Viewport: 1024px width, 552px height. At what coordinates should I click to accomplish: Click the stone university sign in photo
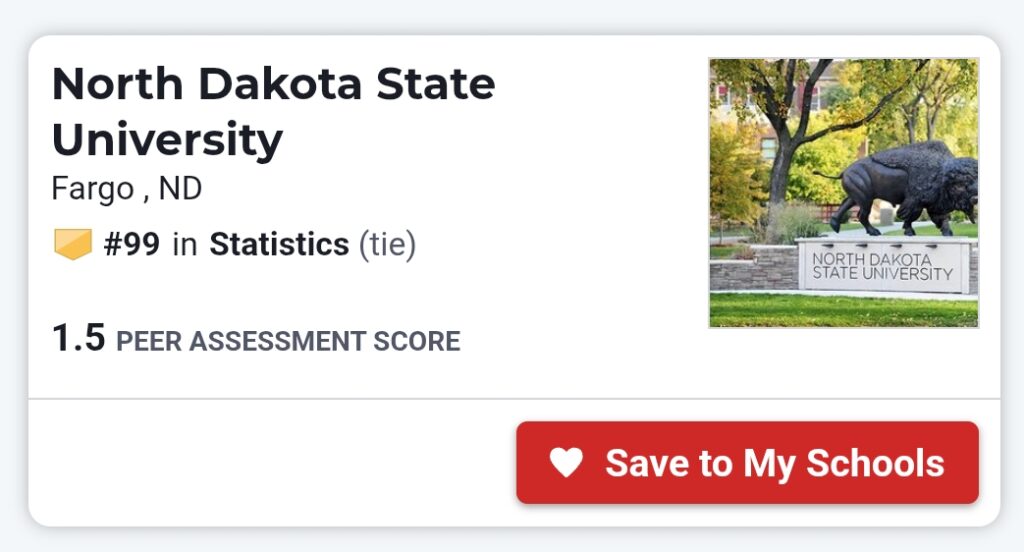883,266
